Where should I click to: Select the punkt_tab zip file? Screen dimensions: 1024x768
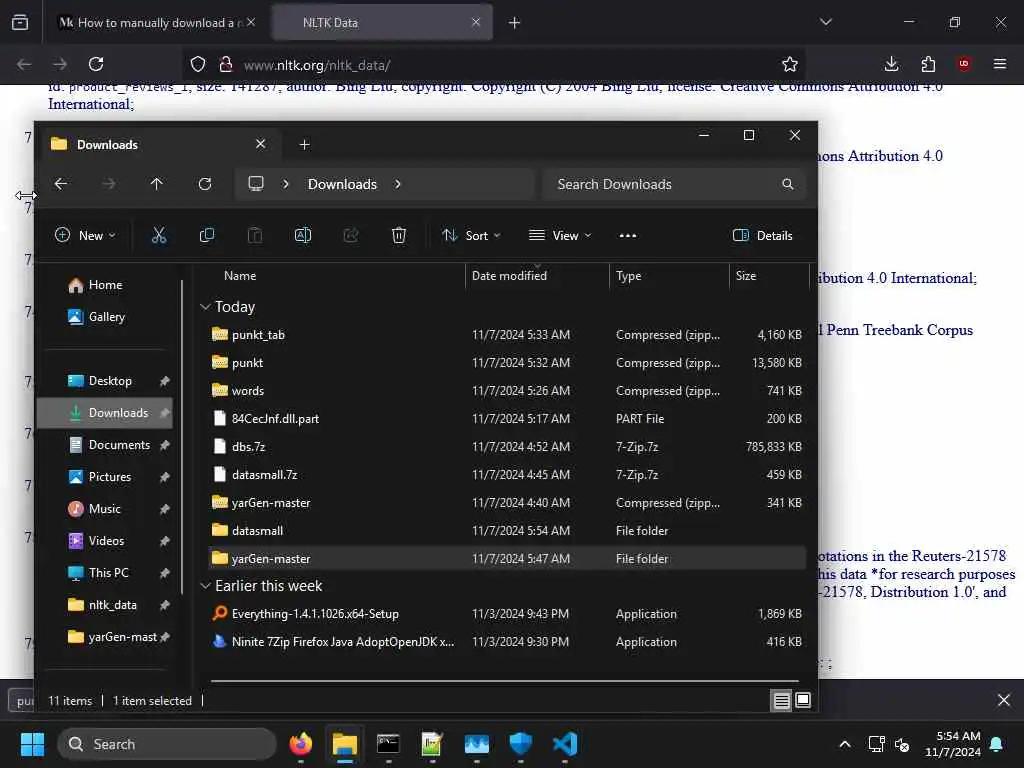pos(507,335)
